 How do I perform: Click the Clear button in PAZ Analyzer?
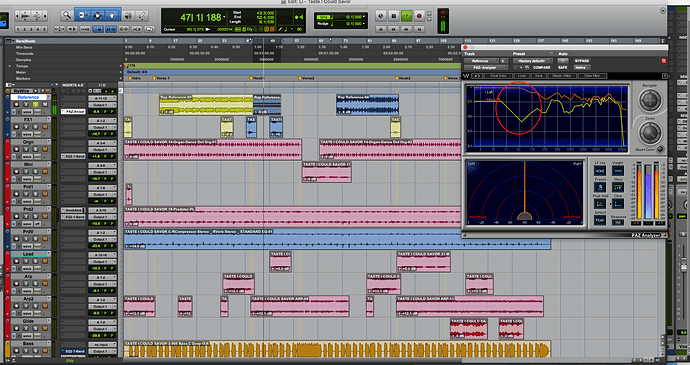(618, 203)
